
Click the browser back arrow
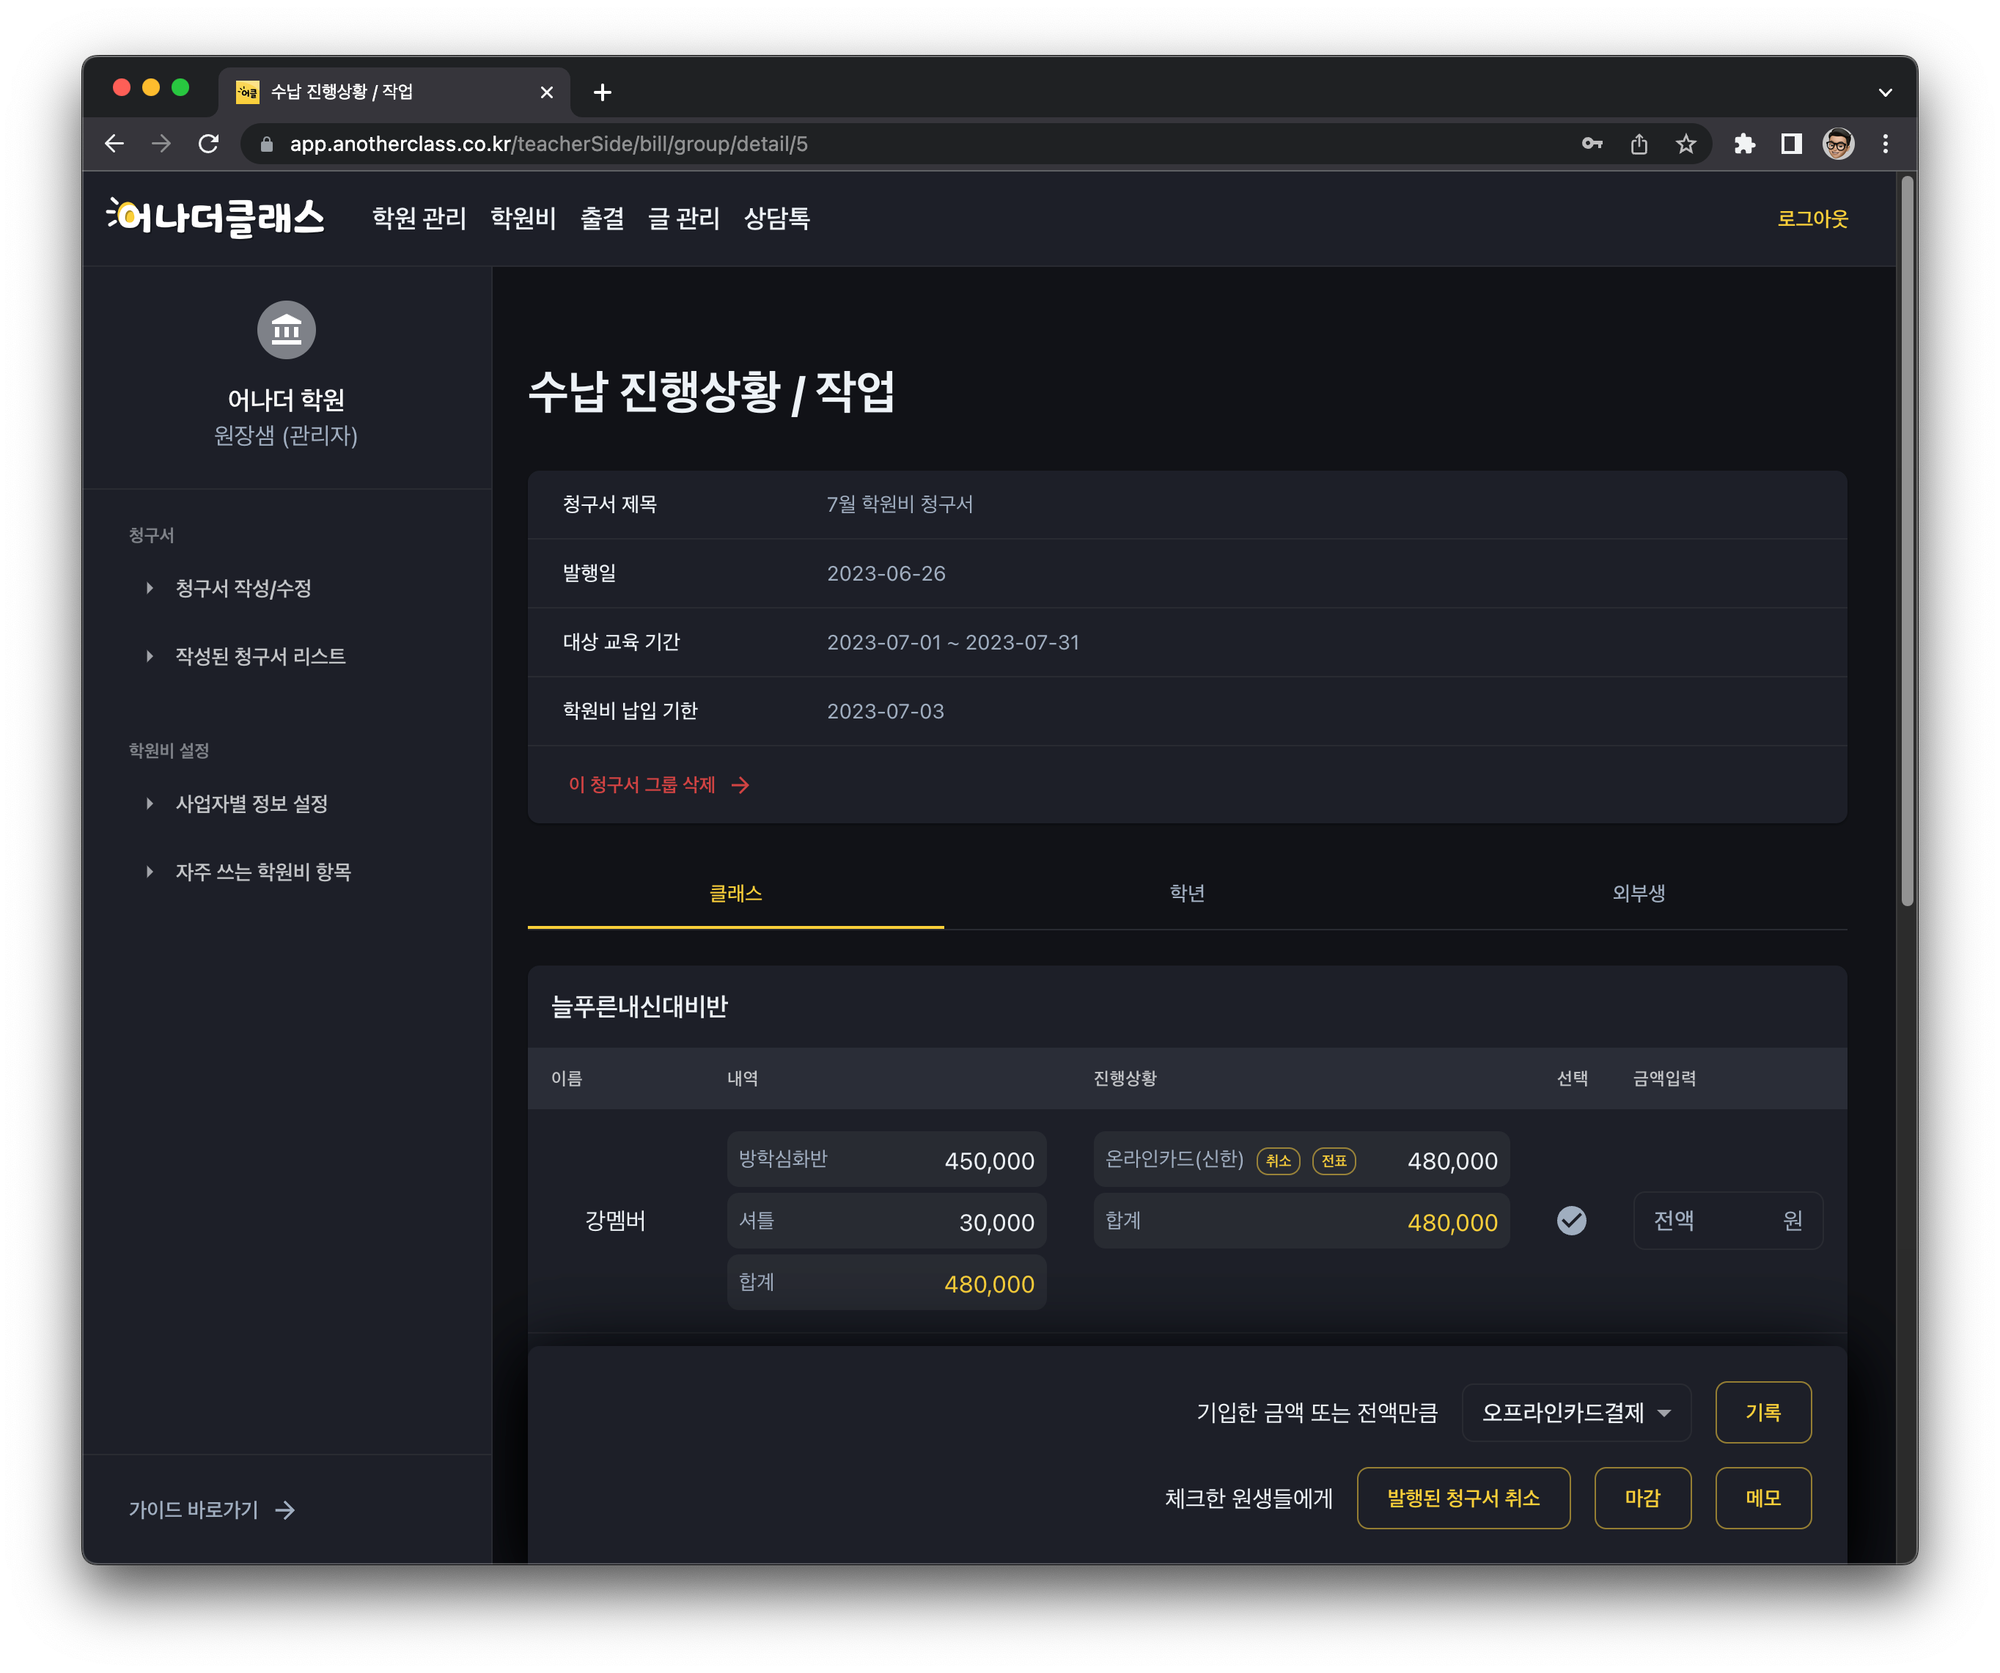click(x=115, y=144)
